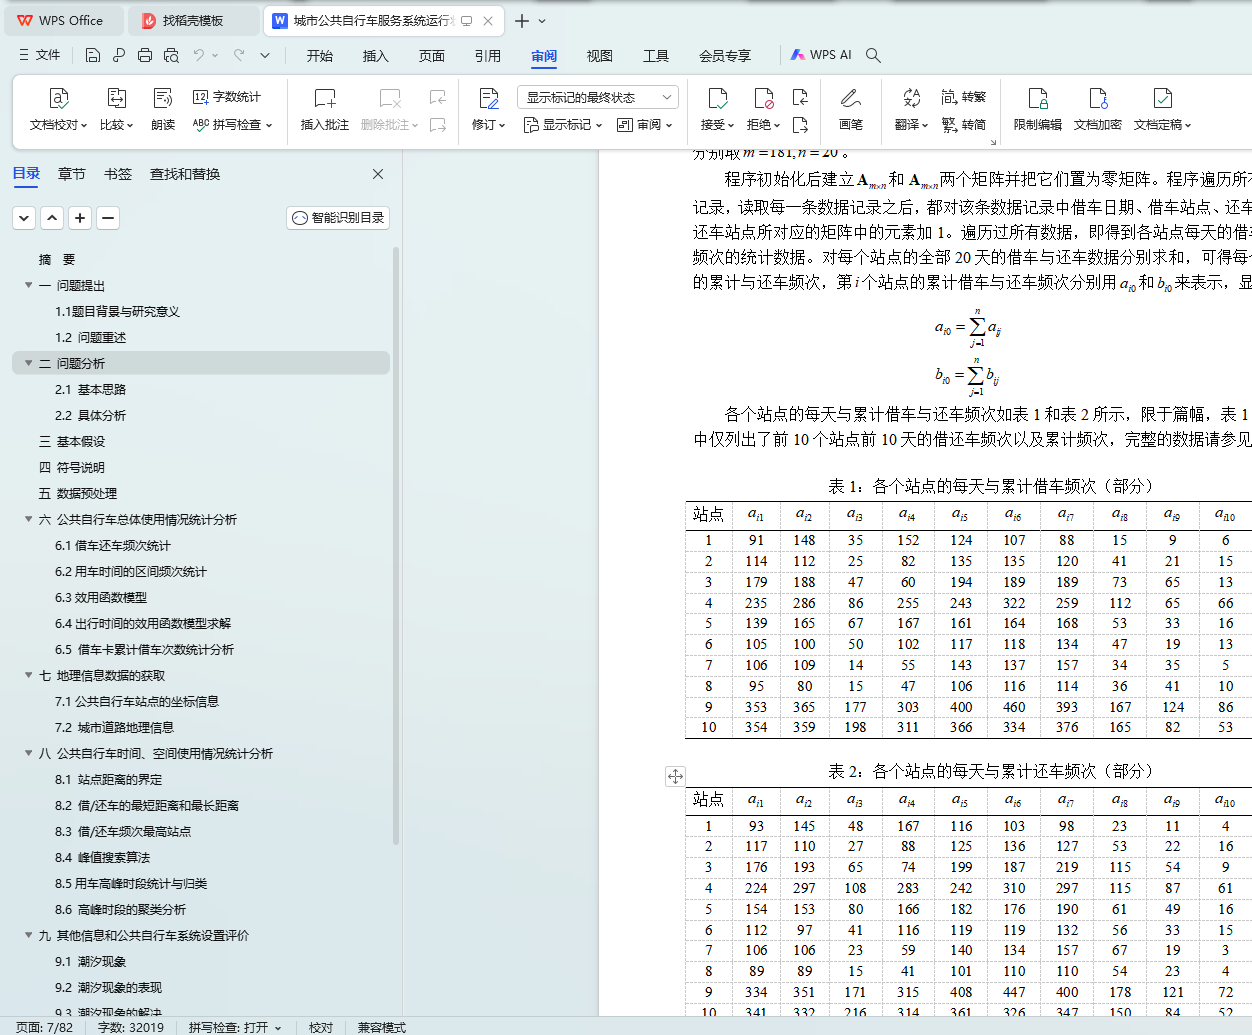Close the navigation pane with X
The width and height of the screenshot is (1252, 1035).
coord(378,174)
